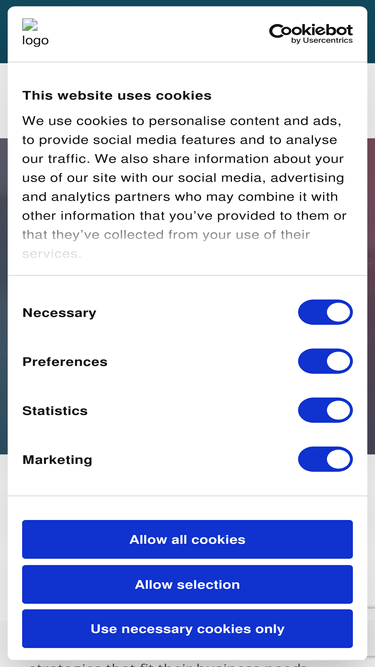375x667 pixels.
Task: Click the Allow all cookies button
Action: 188,539
